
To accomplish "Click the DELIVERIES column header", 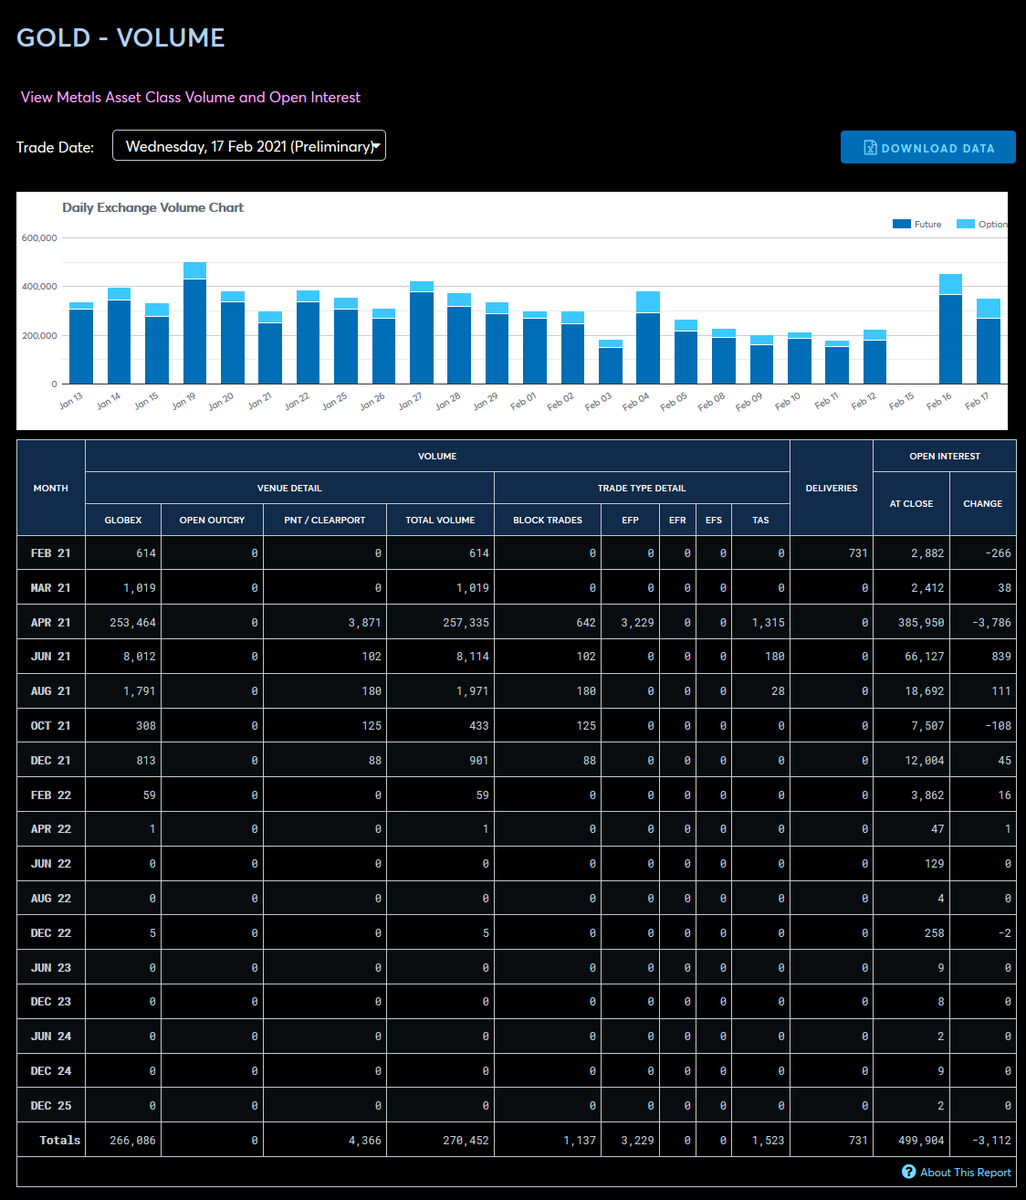I will (831, 488).
